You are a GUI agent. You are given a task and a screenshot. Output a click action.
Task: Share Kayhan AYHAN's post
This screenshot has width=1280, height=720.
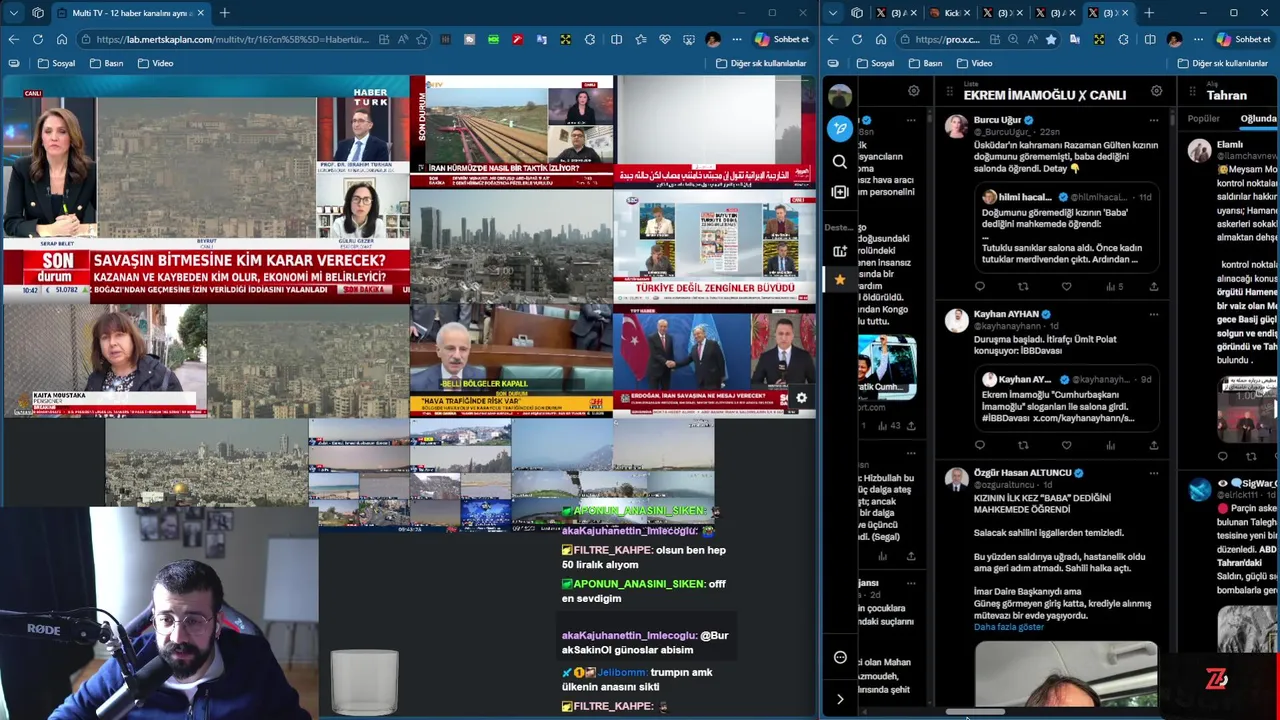(1153, 445)
